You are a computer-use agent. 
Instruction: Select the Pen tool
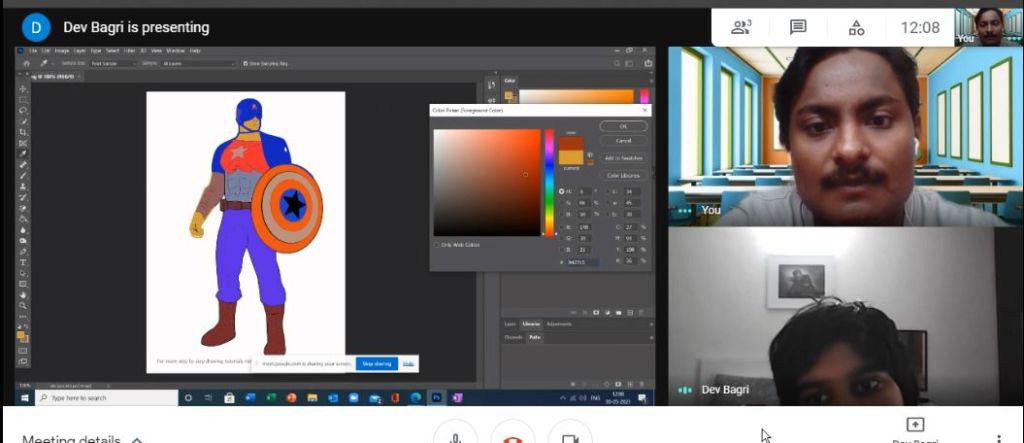tap(23, 252)
